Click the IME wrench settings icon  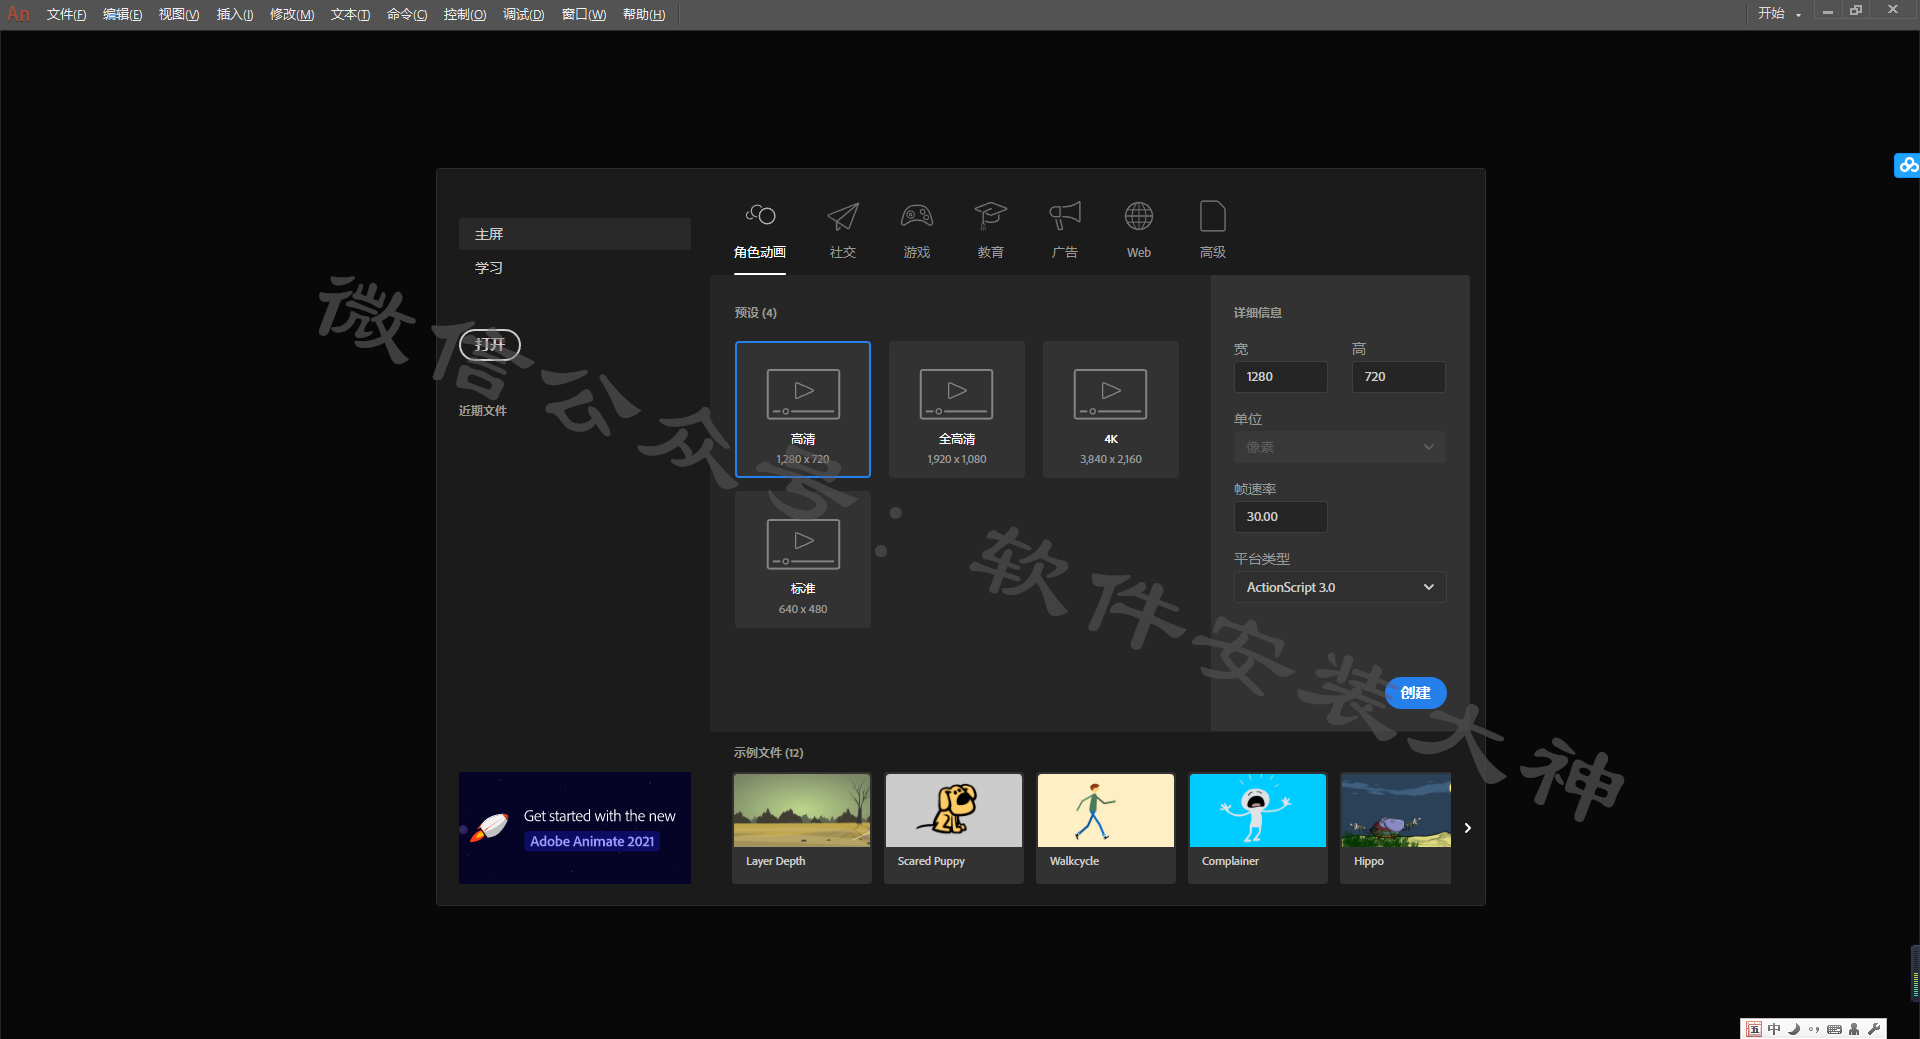[x=1874, y=1029]
